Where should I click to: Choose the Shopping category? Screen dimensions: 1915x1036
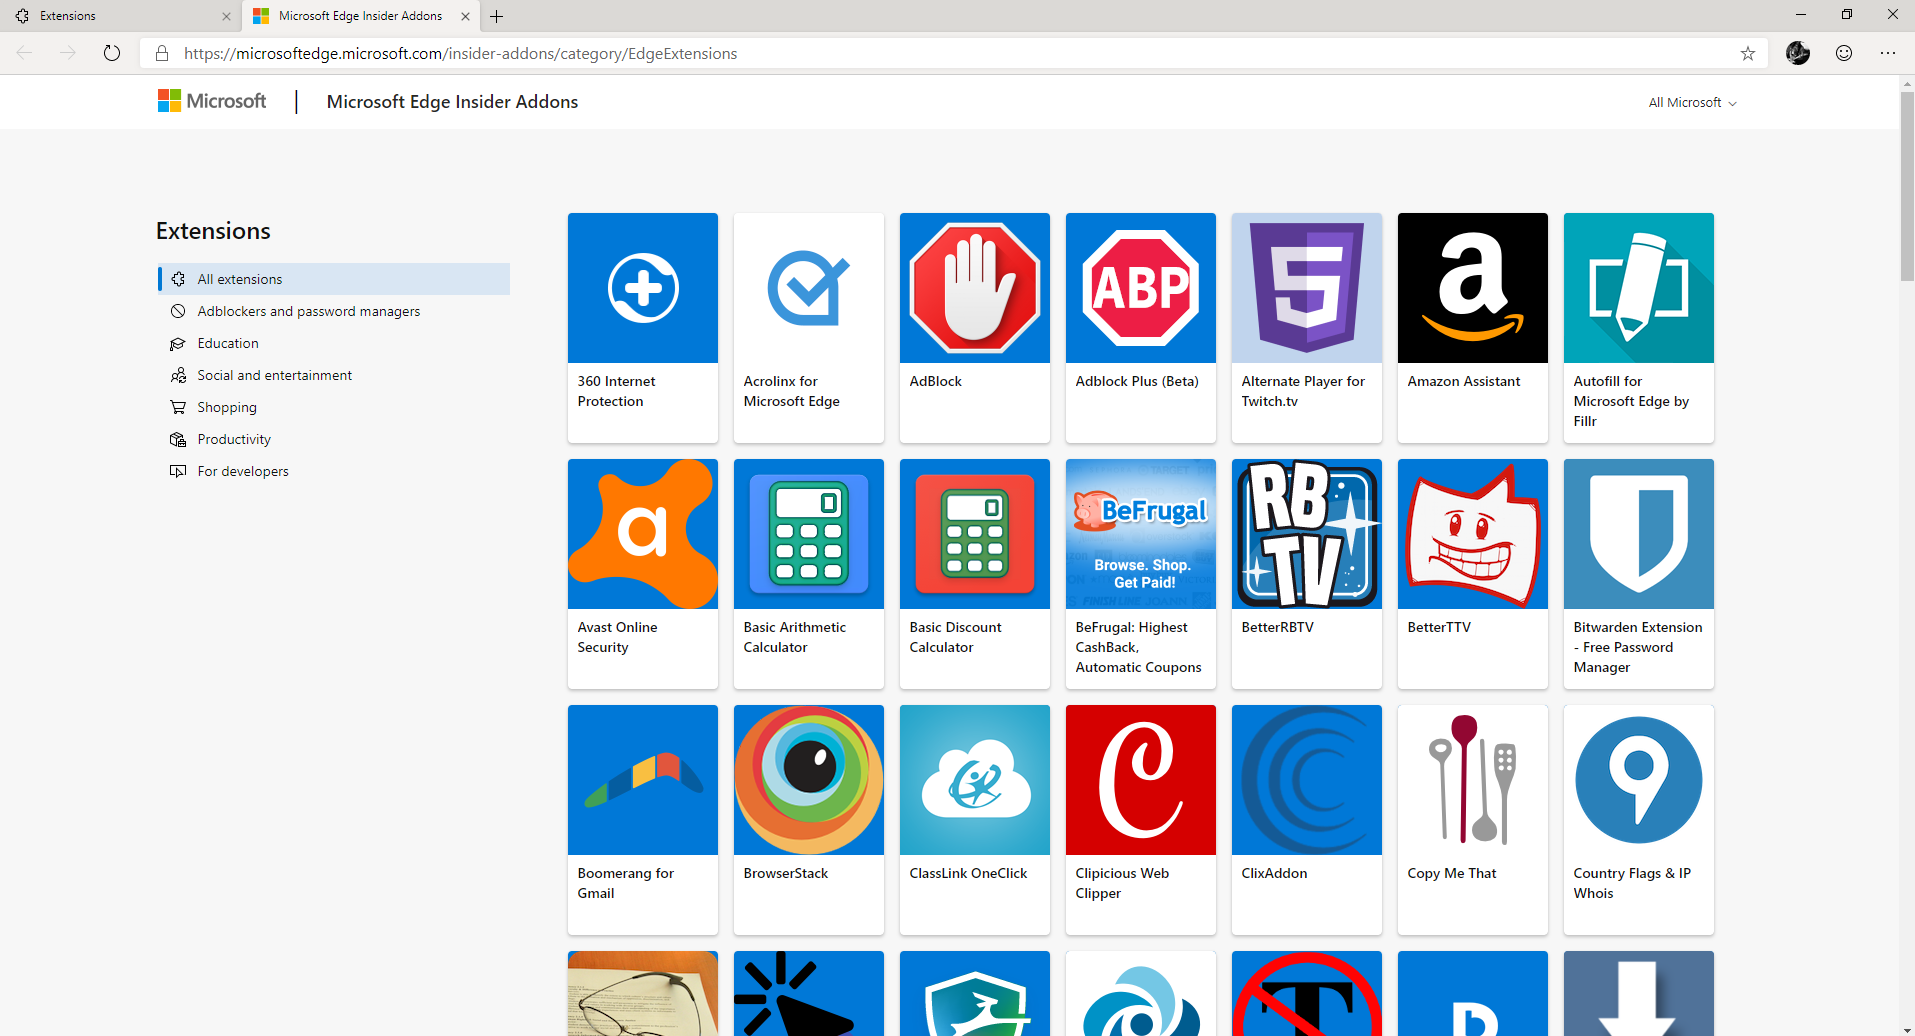[334, 407]
